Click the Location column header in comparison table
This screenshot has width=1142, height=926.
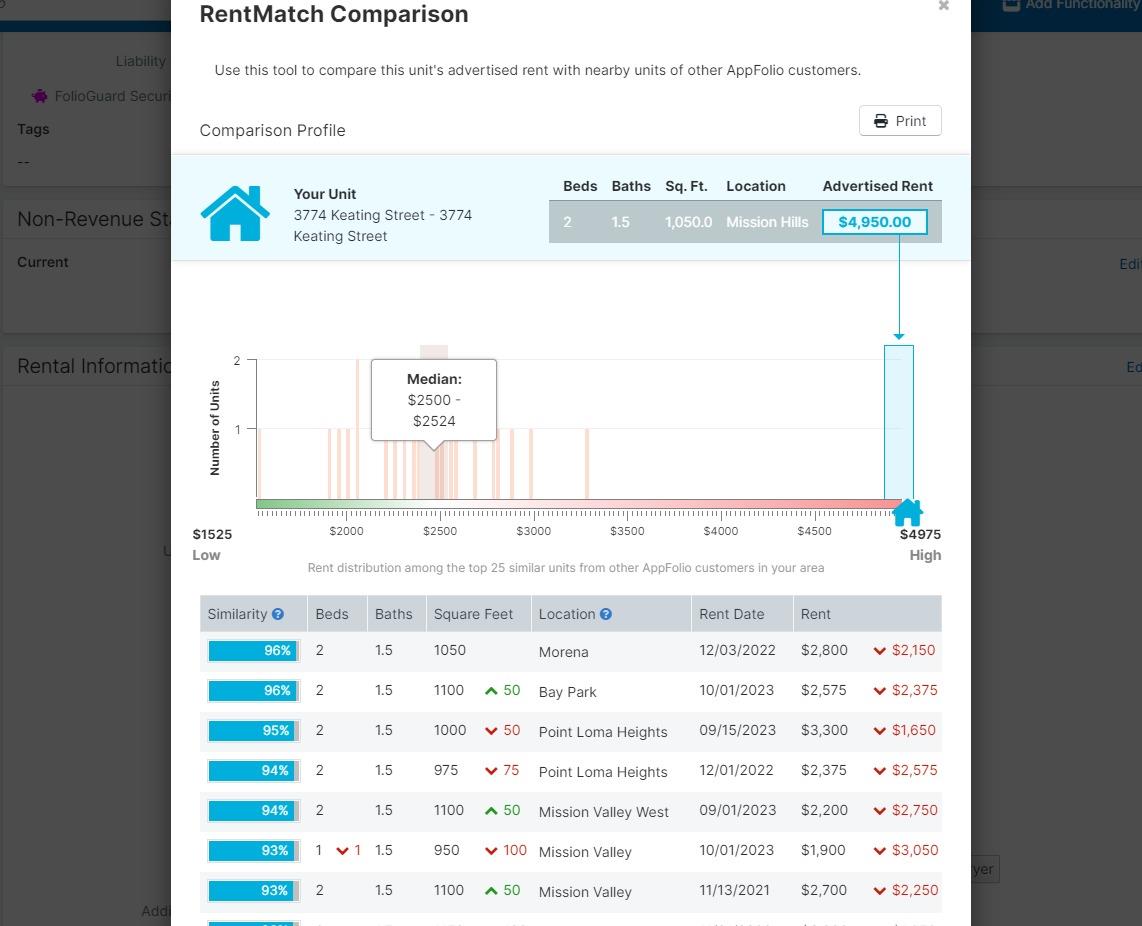coord(611,614)
